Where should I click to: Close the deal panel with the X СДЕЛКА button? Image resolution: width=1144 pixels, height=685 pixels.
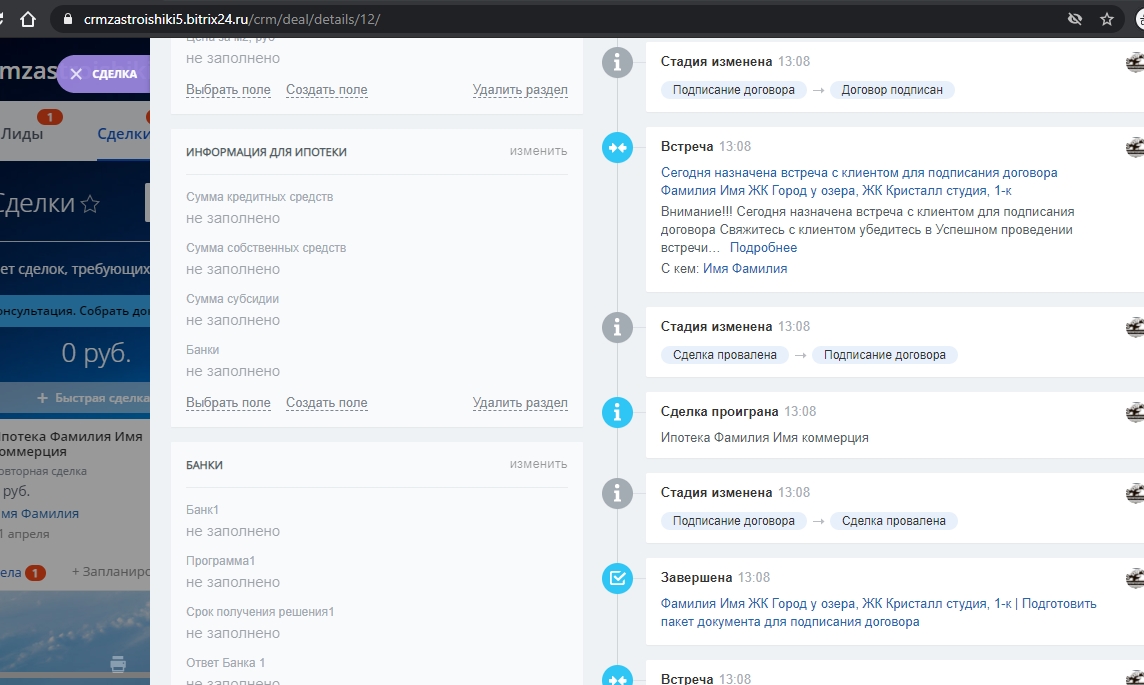(103, 74)
